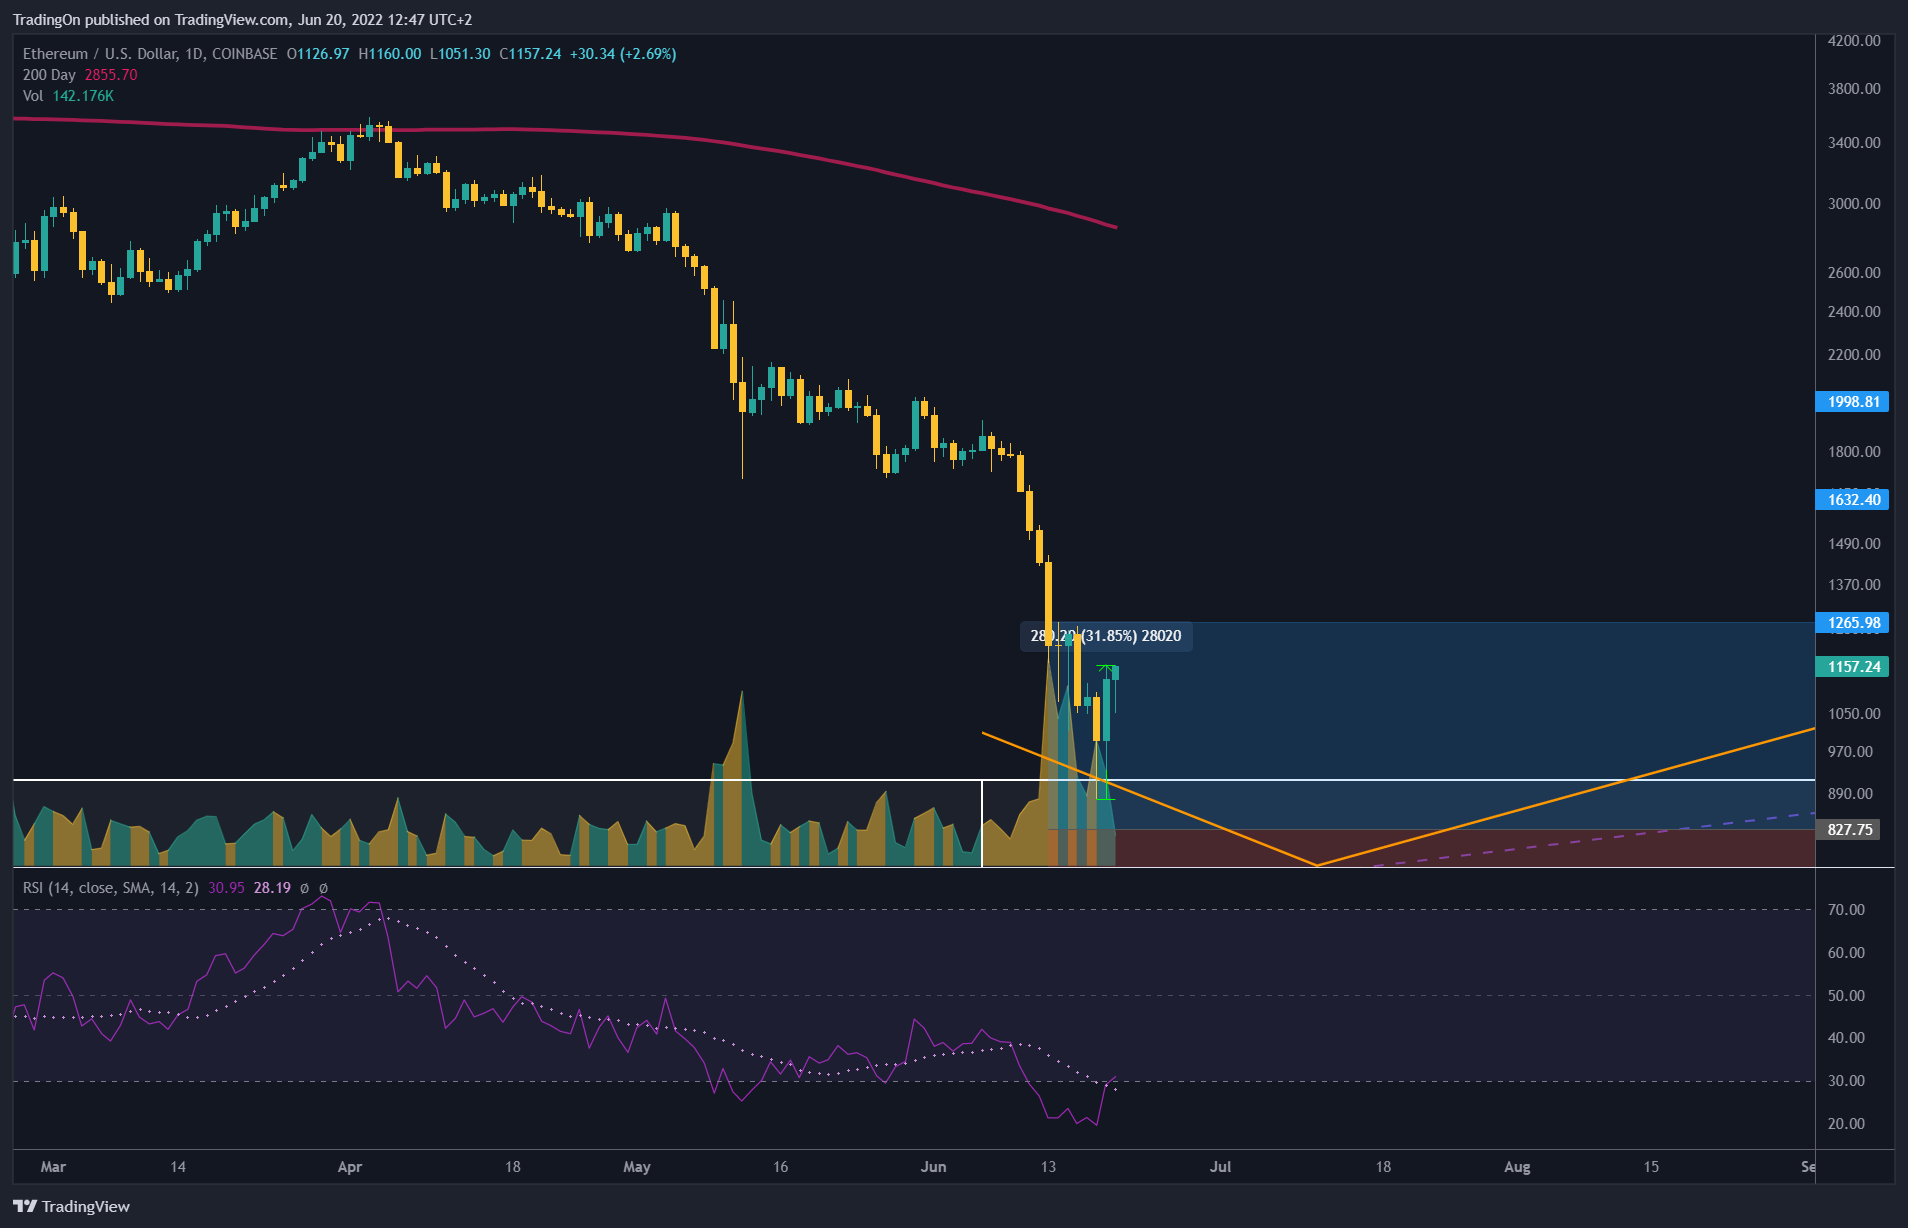
Task: Click the '2200.00' price axis label
Action: point(1853,355)
